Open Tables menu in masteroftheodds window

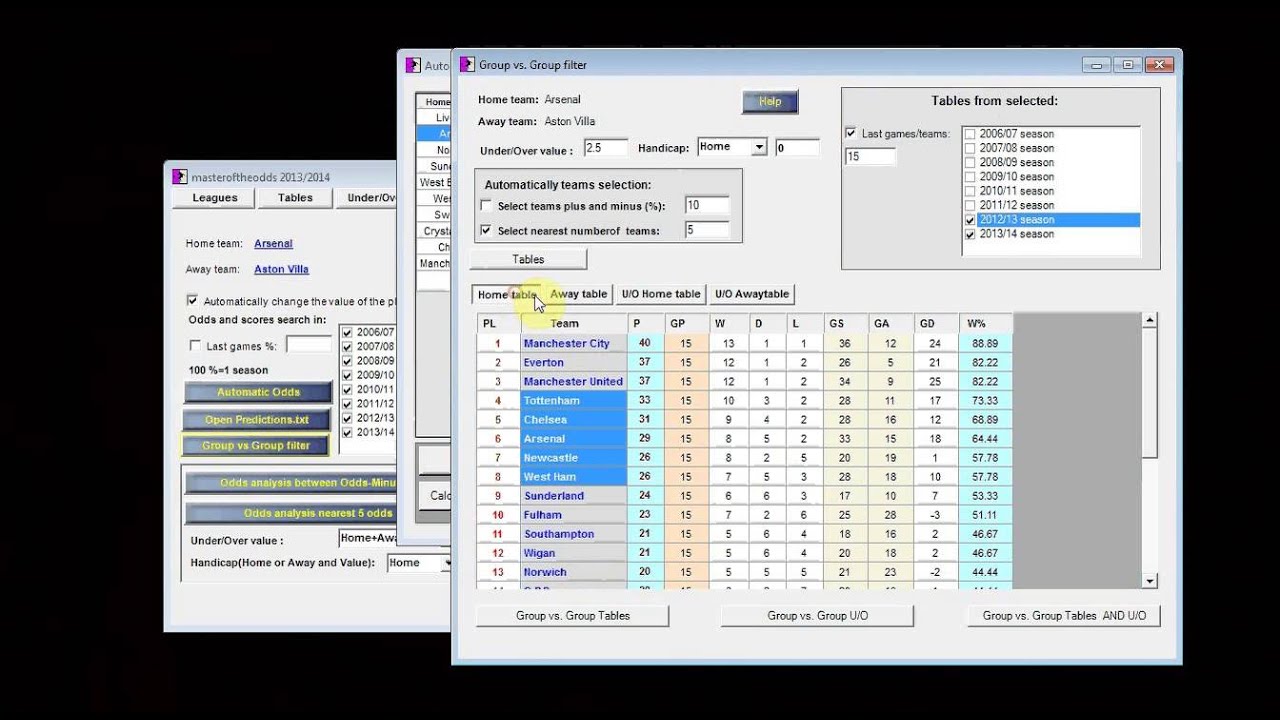295,198
